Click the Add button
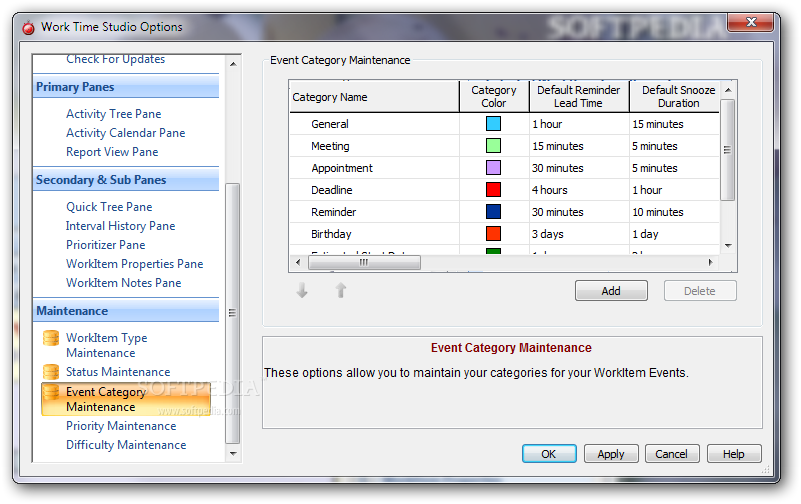 coord(611,291)
